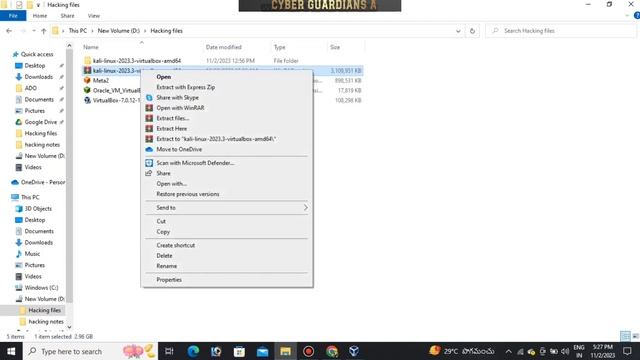This screenshot has height=360, width=640.
Task: Select the Meta2 file icon
Action: point(87,80)
